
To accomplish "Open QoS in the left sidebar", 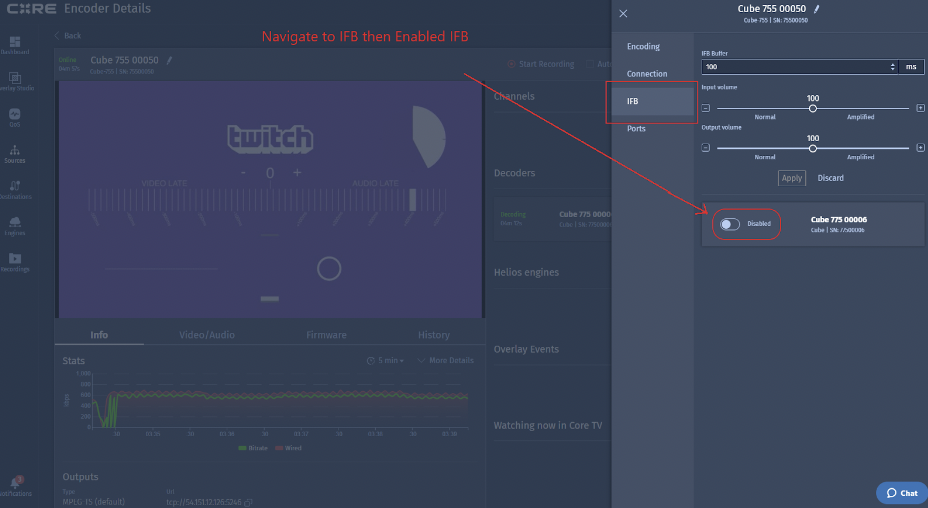I will [15, 117].
